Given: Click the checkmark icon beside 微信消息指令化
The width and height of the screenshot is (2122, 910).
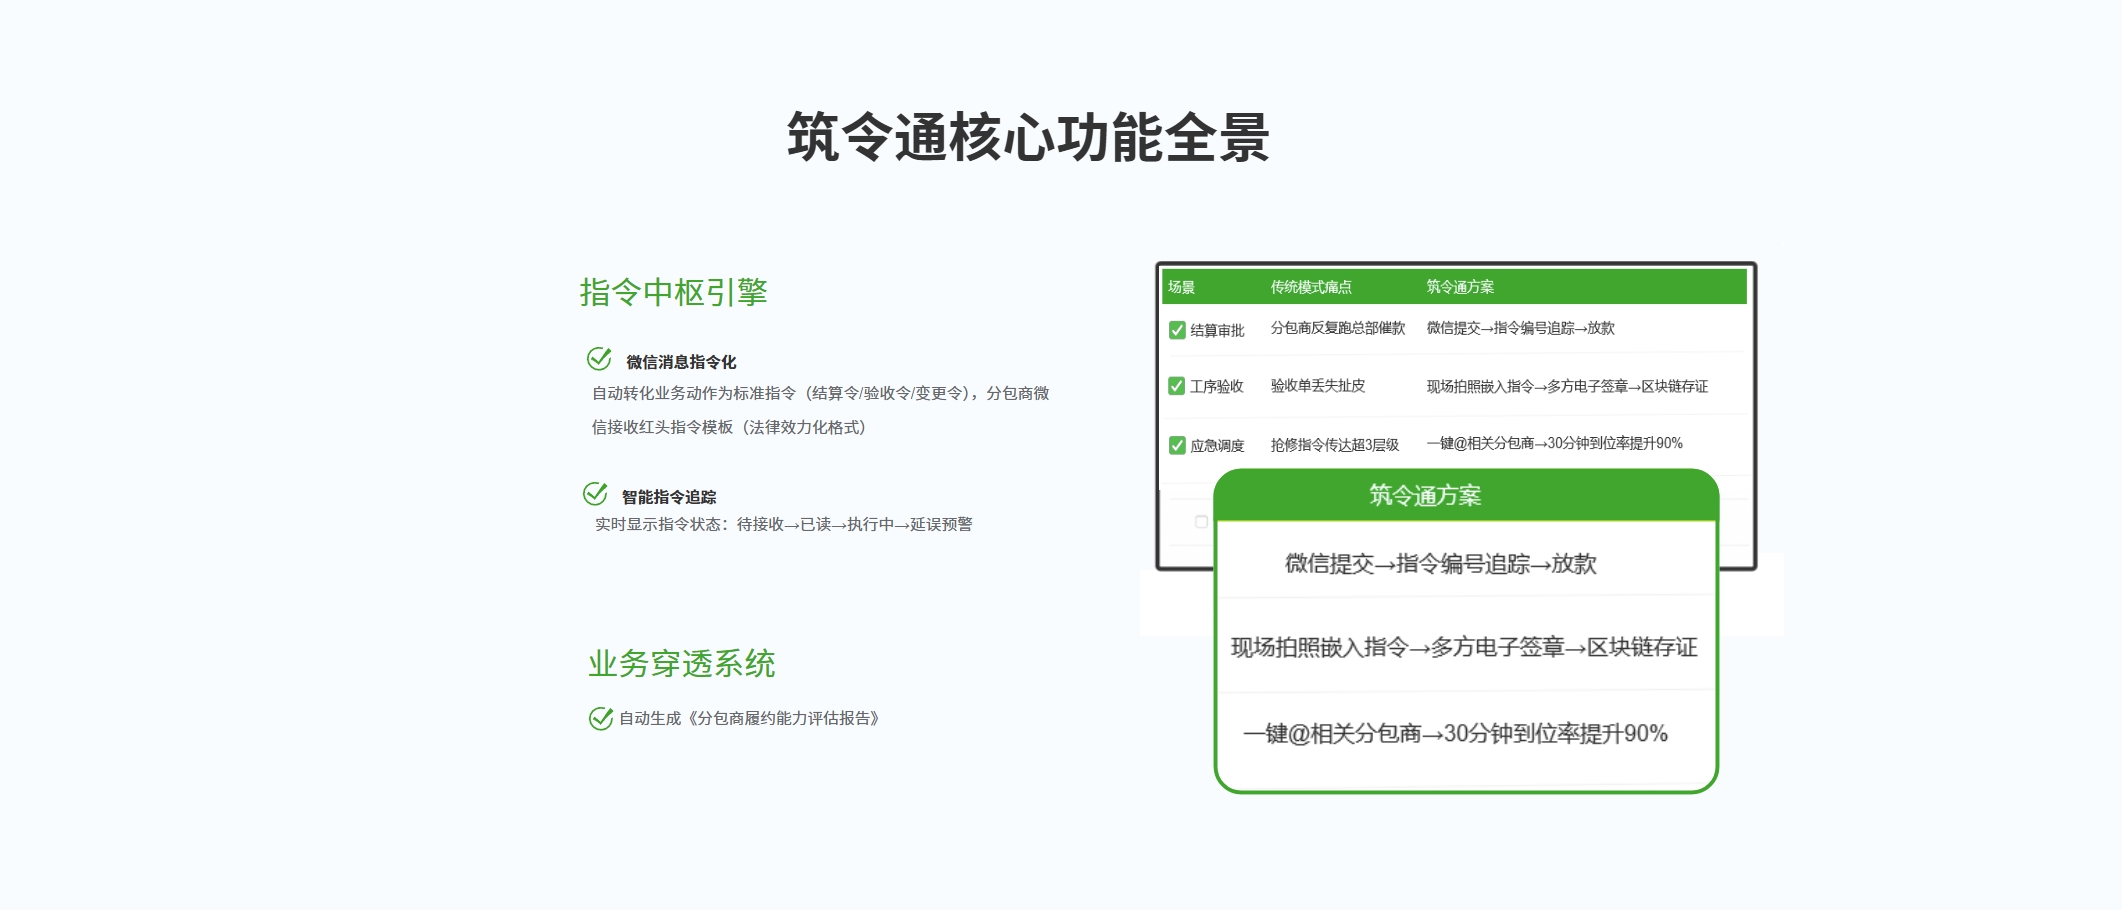Looking at the screenshot, I should tap(599, 359).
